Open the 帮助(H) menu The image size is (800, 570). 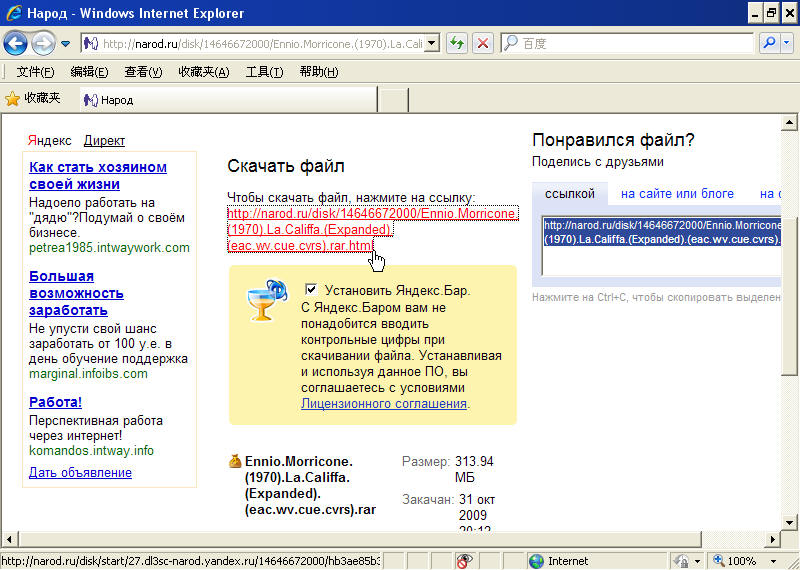pyautogui.click(x=319, y=72)
